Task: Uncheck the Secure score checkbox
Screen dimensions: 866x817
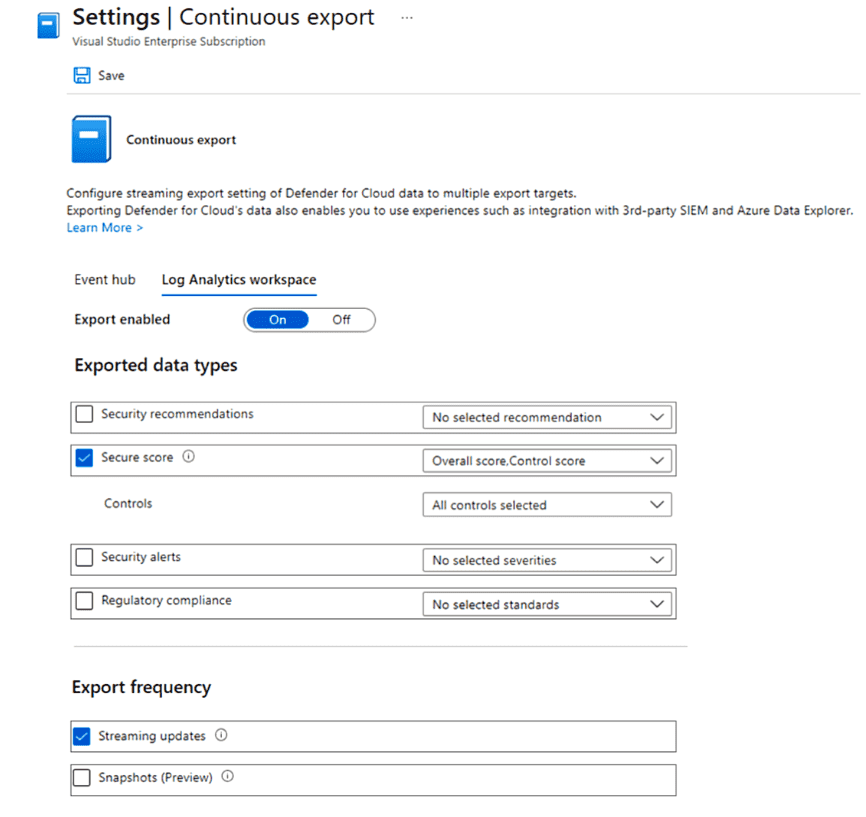Action: pos(85,458)
